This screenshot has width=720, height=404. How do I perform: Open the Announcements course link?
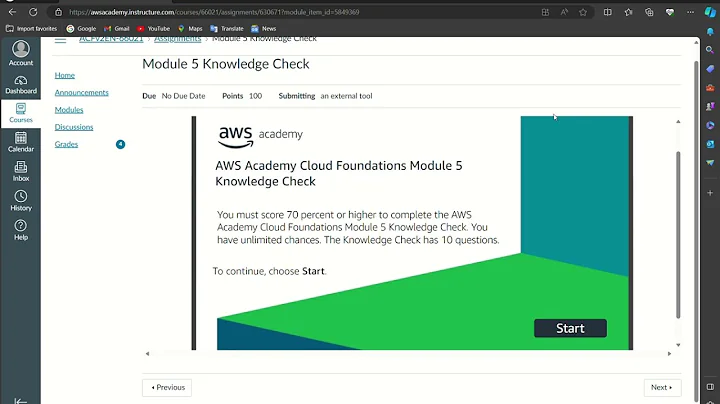(82, 92)
